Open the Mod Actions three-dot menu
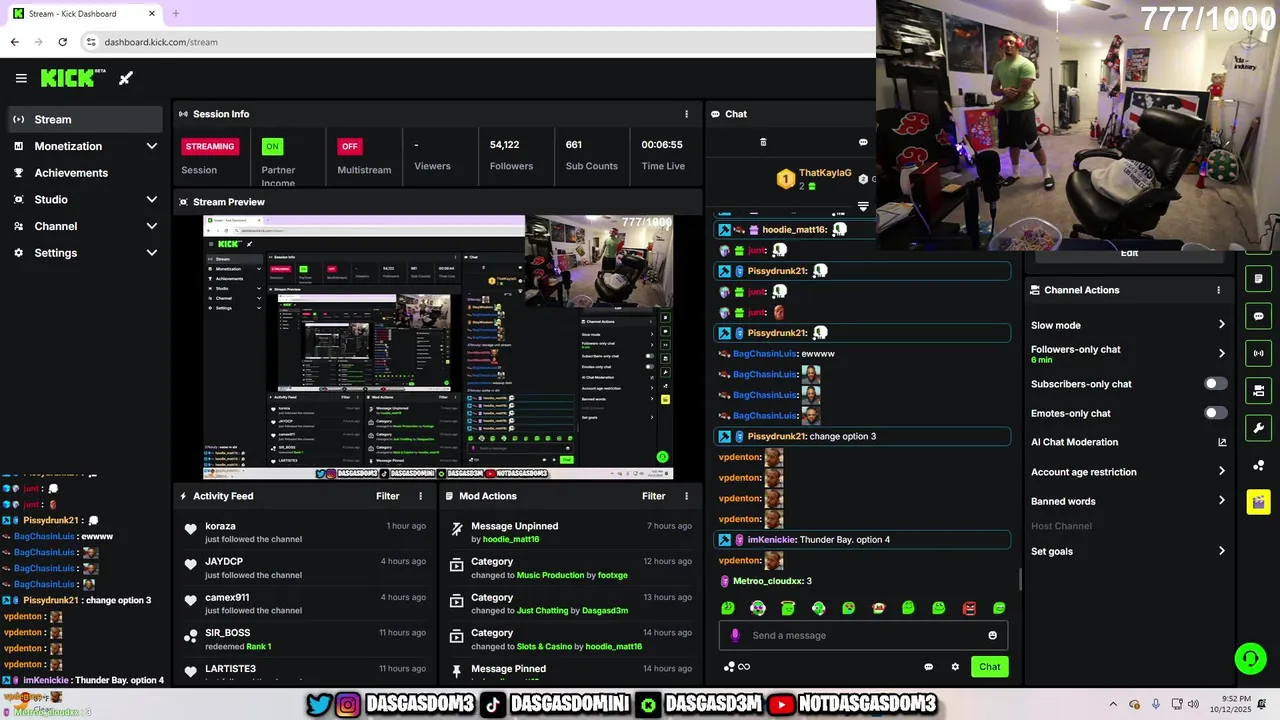 [686, 496]
